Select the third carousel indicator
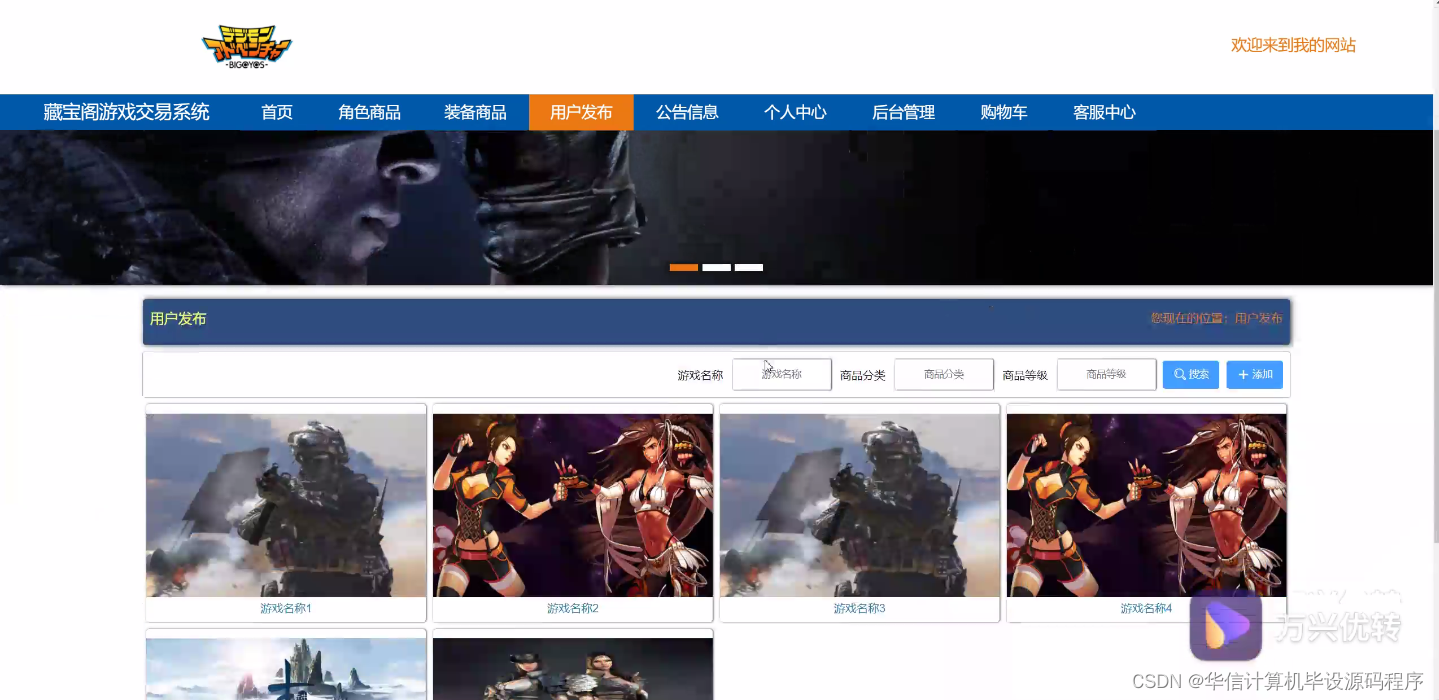Viewport: 1439px width, 700px height. [749, 268]
